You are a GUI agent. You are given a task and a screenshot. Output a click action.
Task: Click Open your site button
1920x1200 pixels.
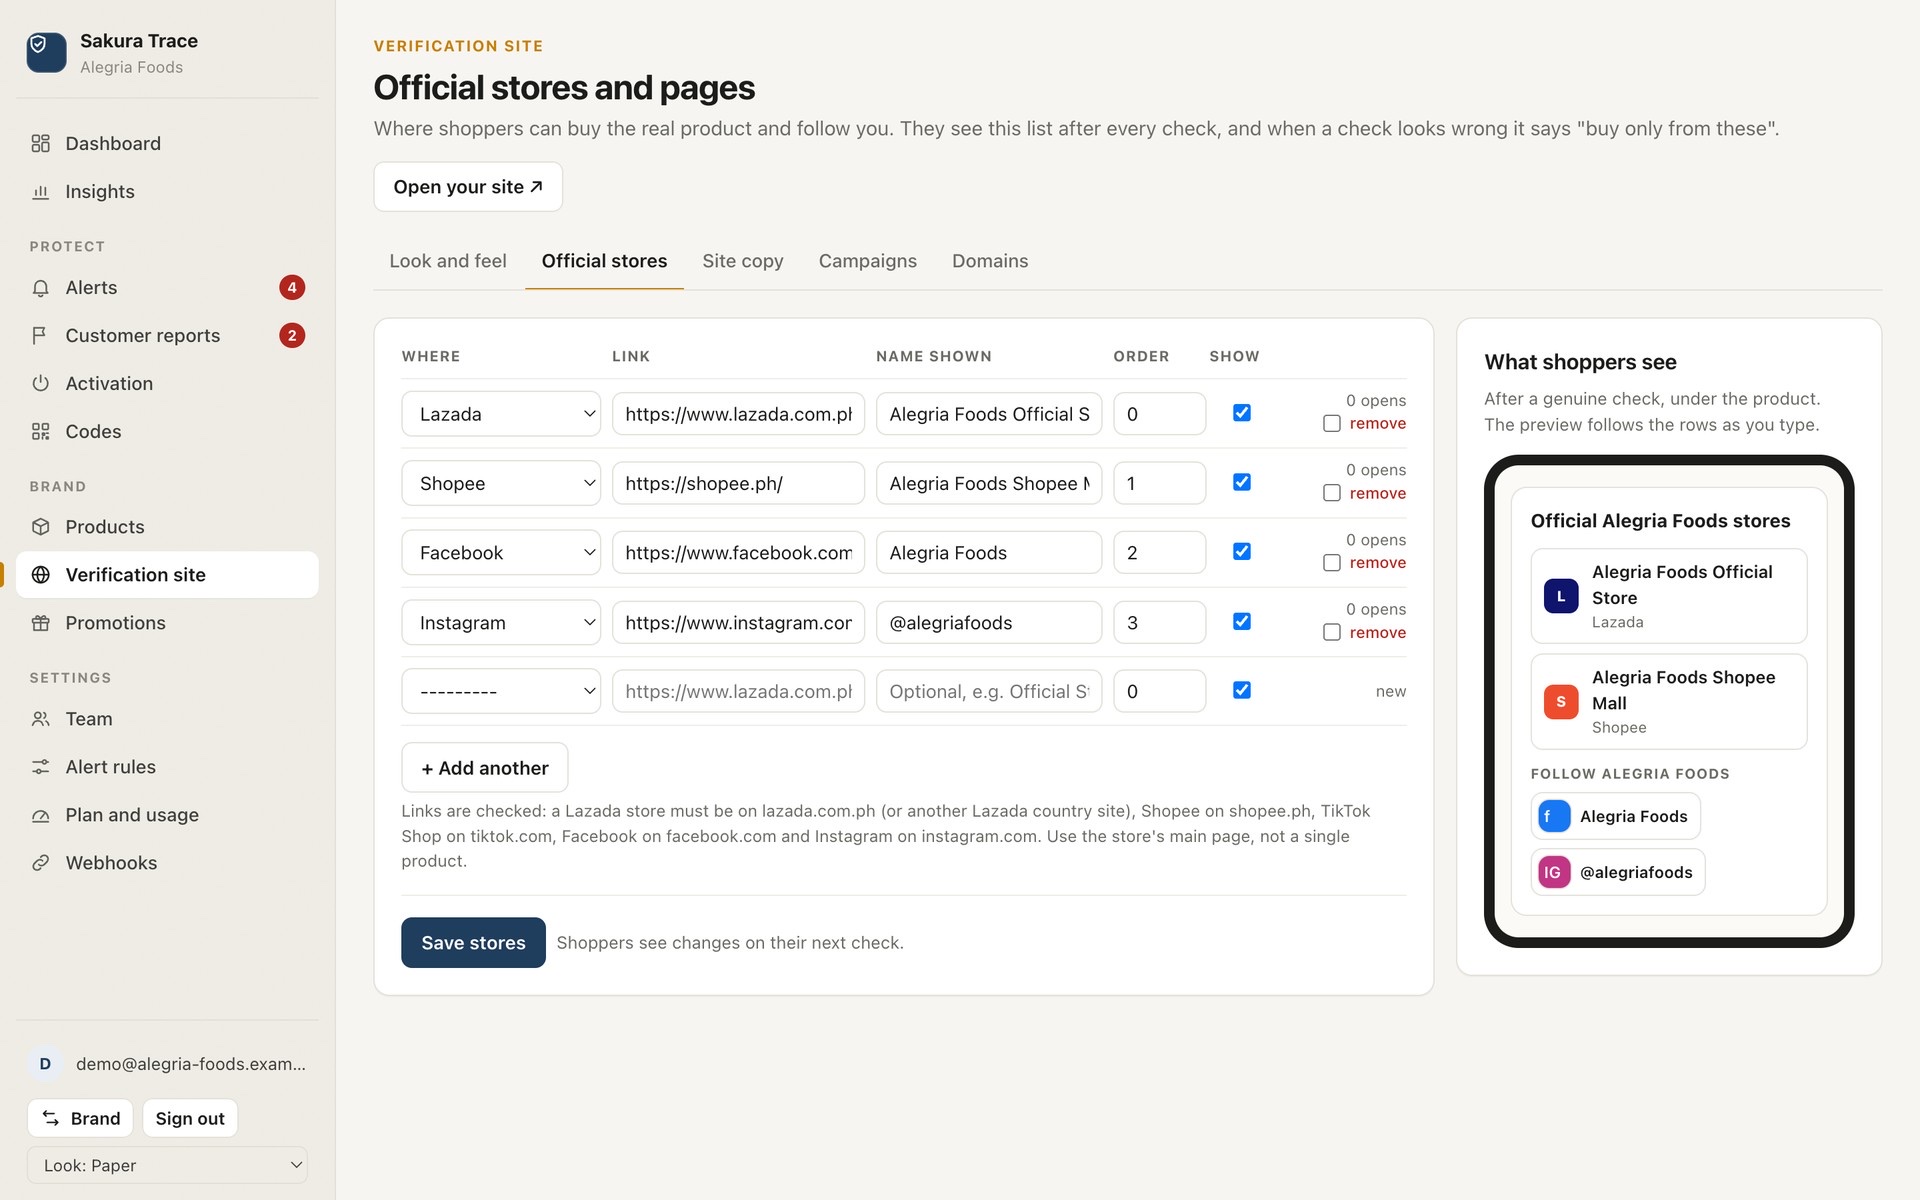click(468, 186)
